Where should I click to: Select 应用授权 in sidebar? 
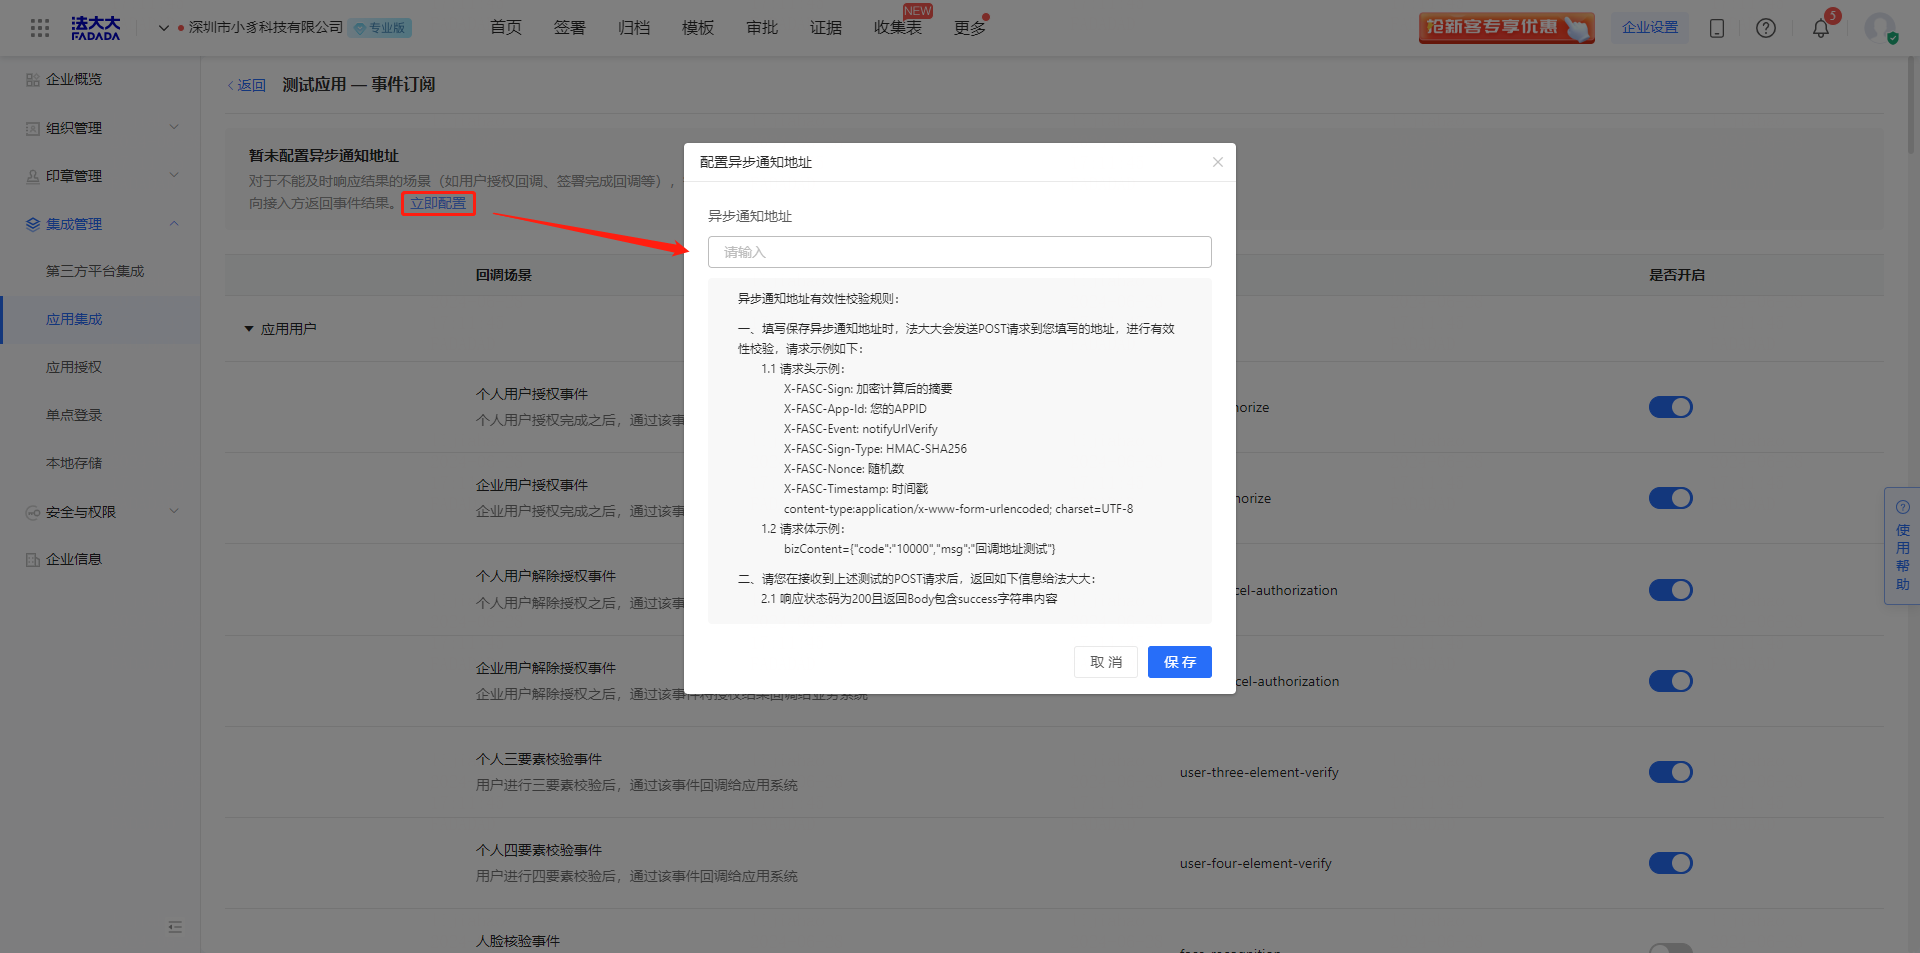[x=74, y=367]
